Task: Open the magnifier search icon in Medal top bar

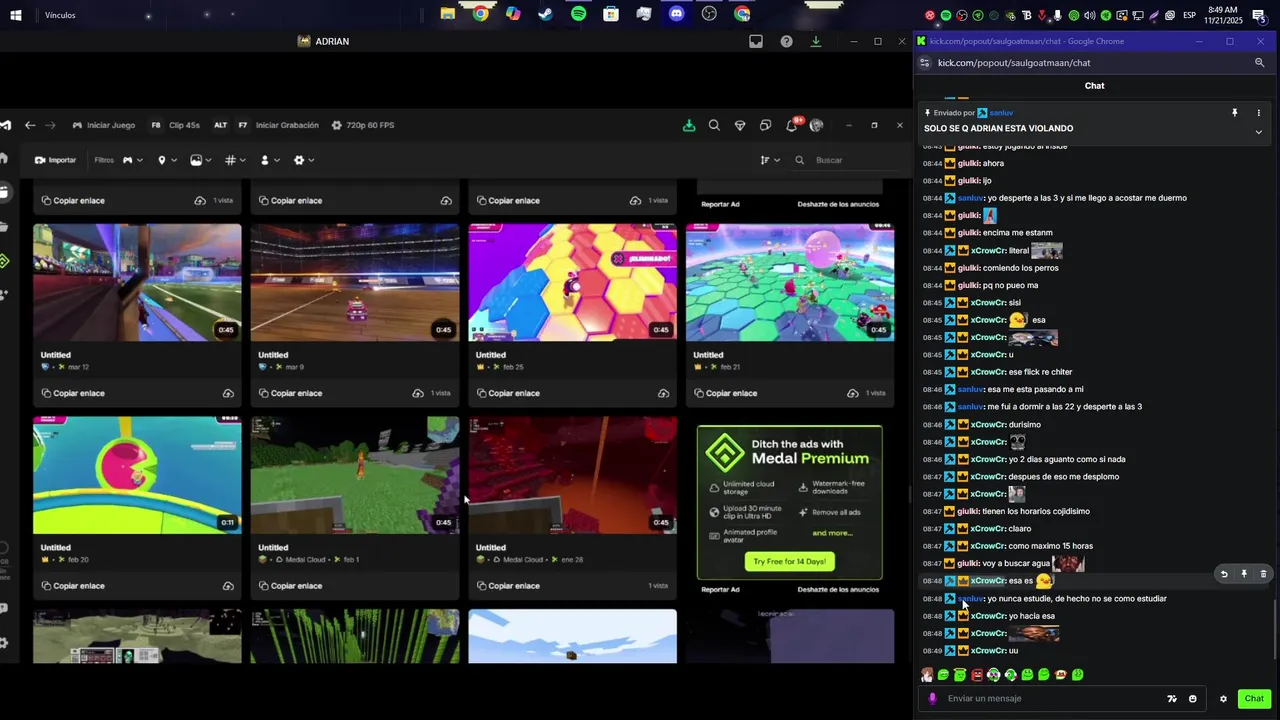Action: 714,125
